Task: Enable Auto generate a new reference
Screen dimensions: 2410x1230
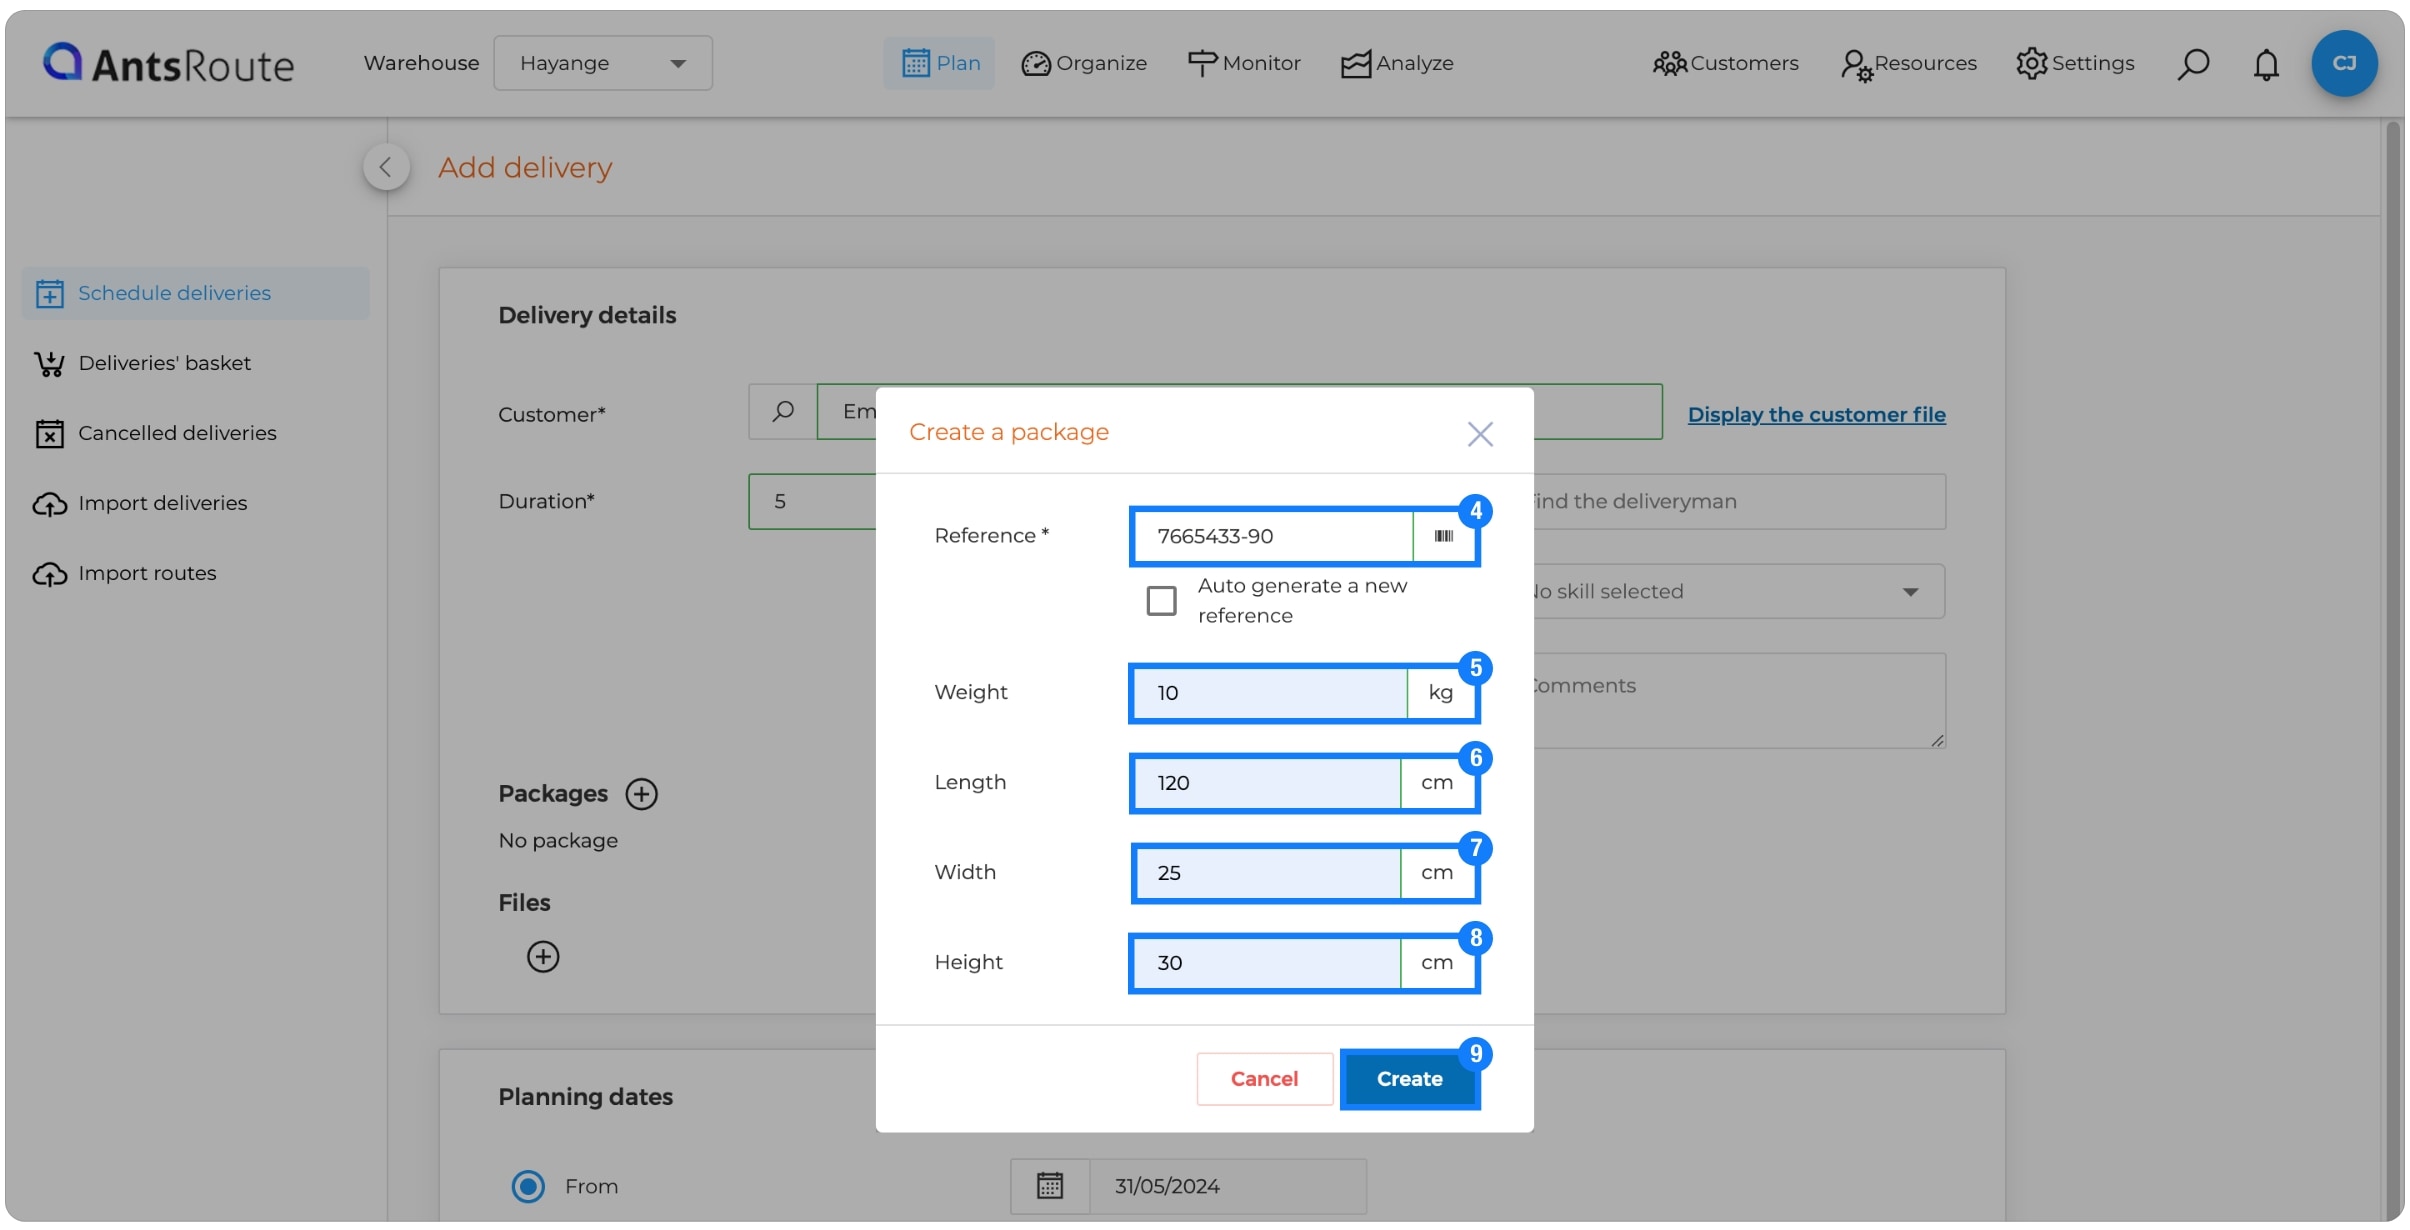Action: click(1161, 601)
